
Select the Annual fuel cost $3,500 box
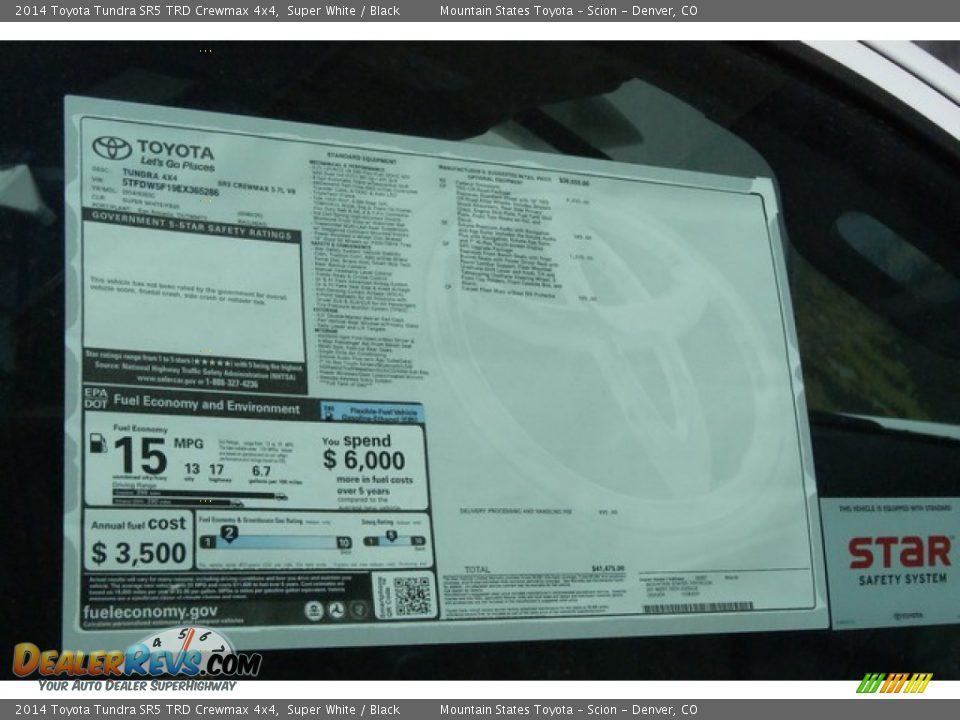coord(138,541)
